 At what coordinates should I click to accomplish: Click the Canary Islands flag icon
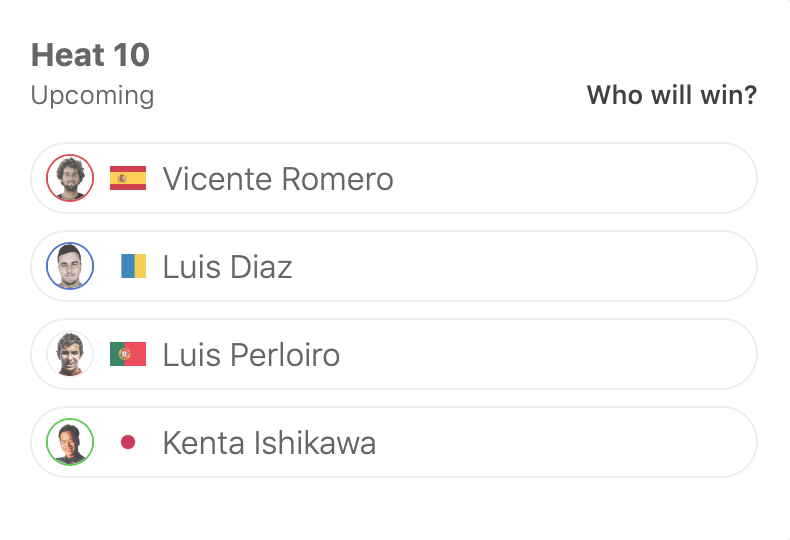(133, 266)
